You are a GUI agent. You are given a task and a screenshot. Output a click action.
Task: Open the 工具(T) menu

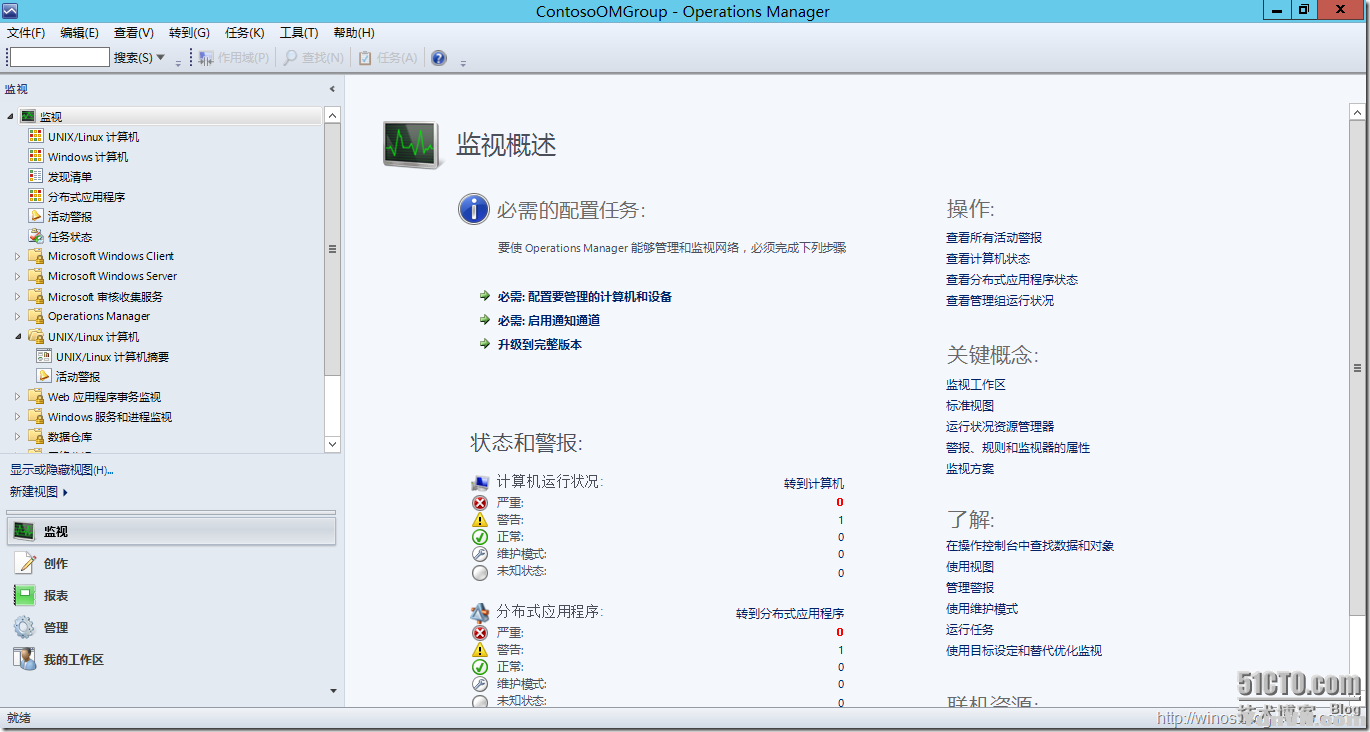(299, 33)
